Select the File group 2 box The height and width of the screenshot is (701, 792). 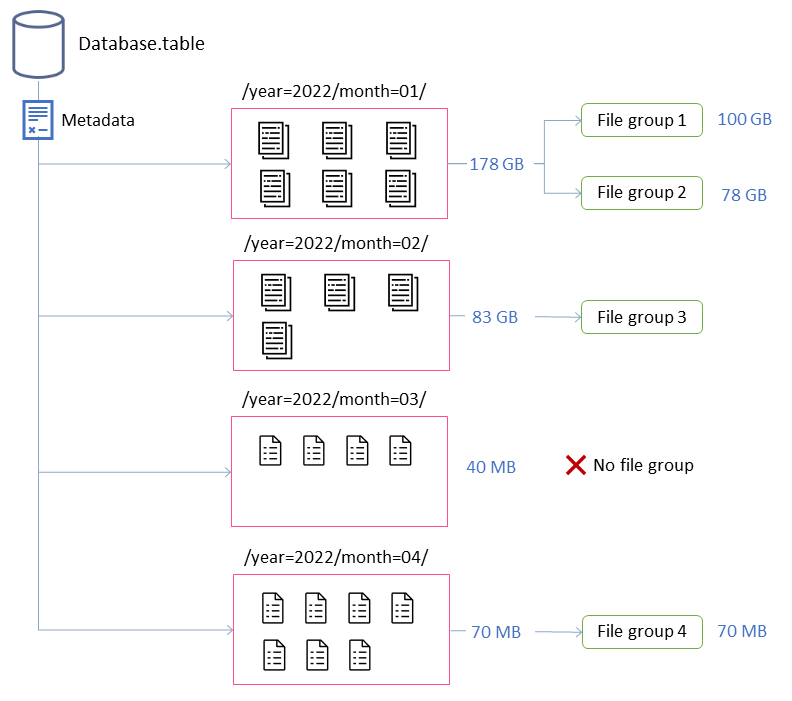(642, 192)
